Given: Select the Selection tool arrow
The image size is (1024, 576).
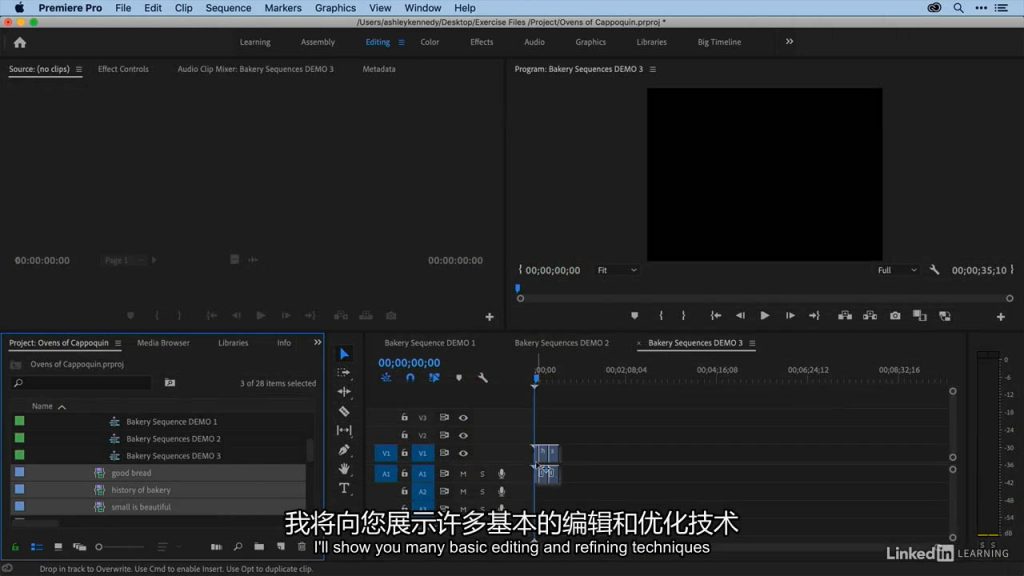Looking at the screenshot, I should click(x=344, y=354).
